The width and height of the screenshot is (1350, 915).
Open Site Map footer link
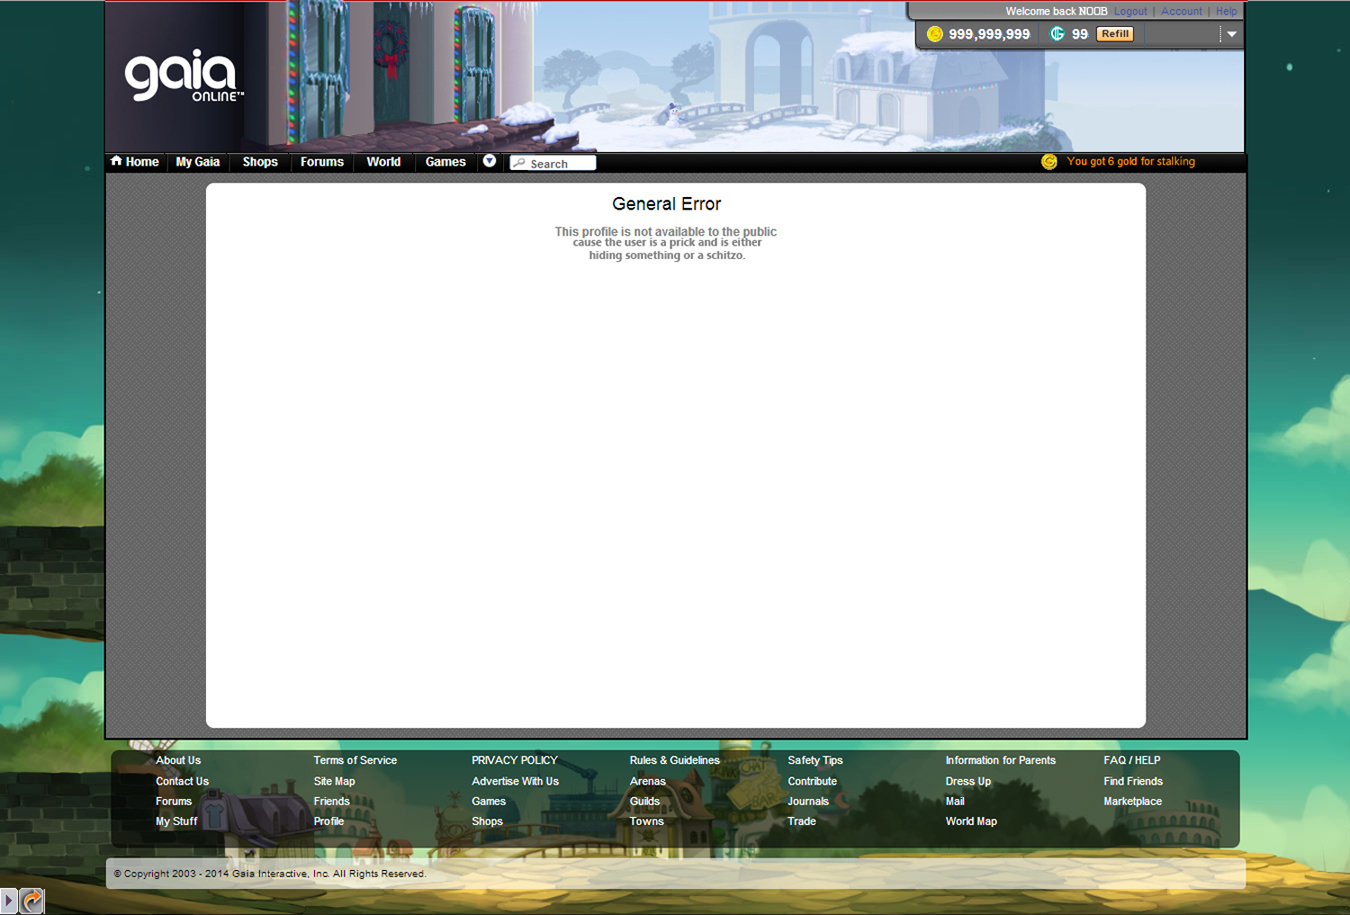[x=334, y=781]
